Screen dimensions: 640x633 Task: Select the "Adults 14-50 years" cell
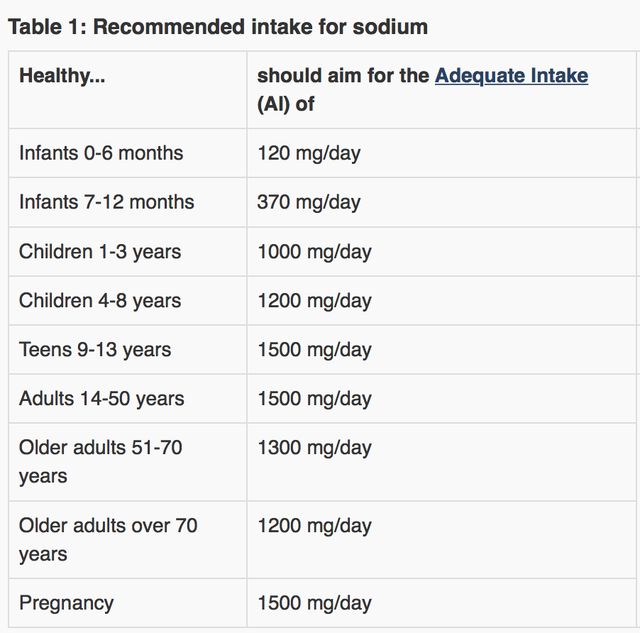[102, 398]
